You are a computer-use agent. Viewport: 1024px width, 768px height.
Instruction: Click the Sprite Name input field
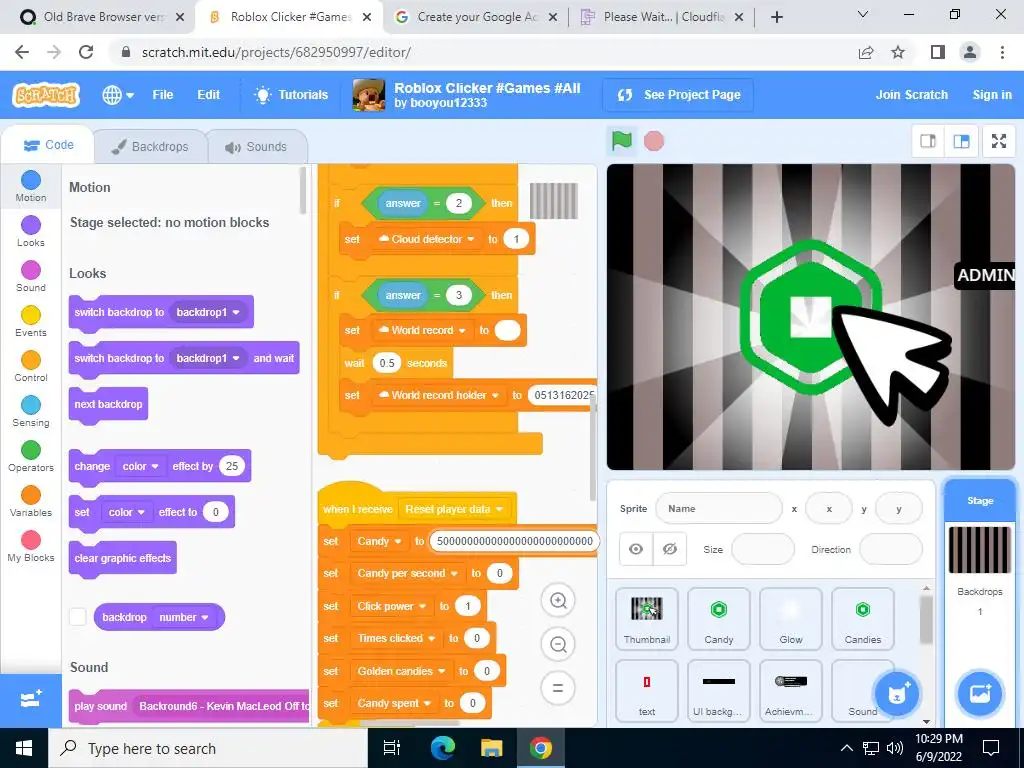(x=718, y=508)
